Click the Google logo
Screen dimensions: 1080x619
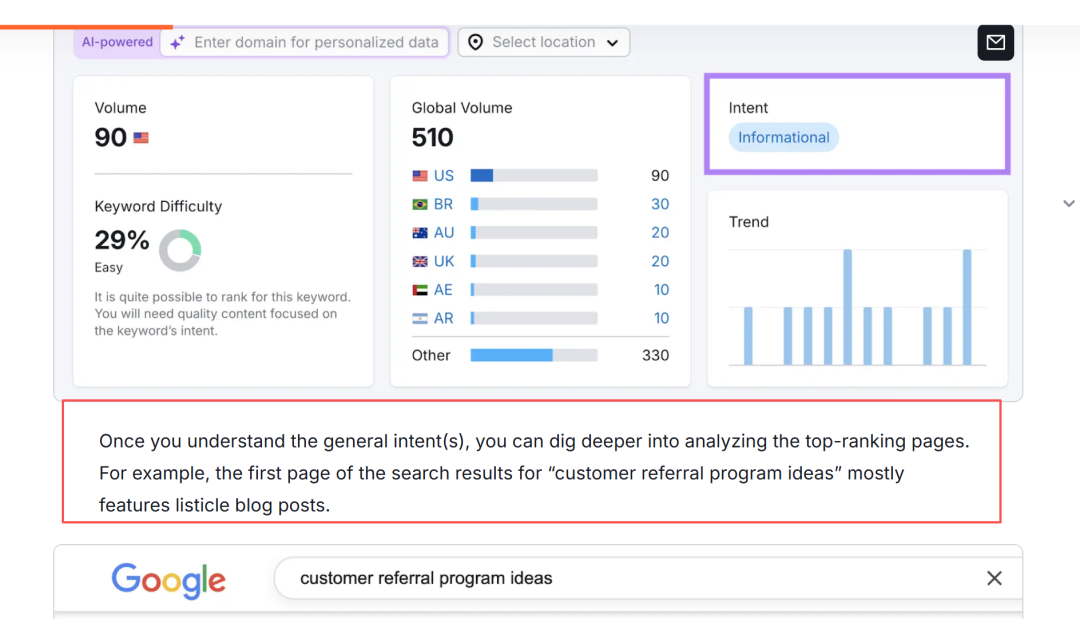click(168, 579)
